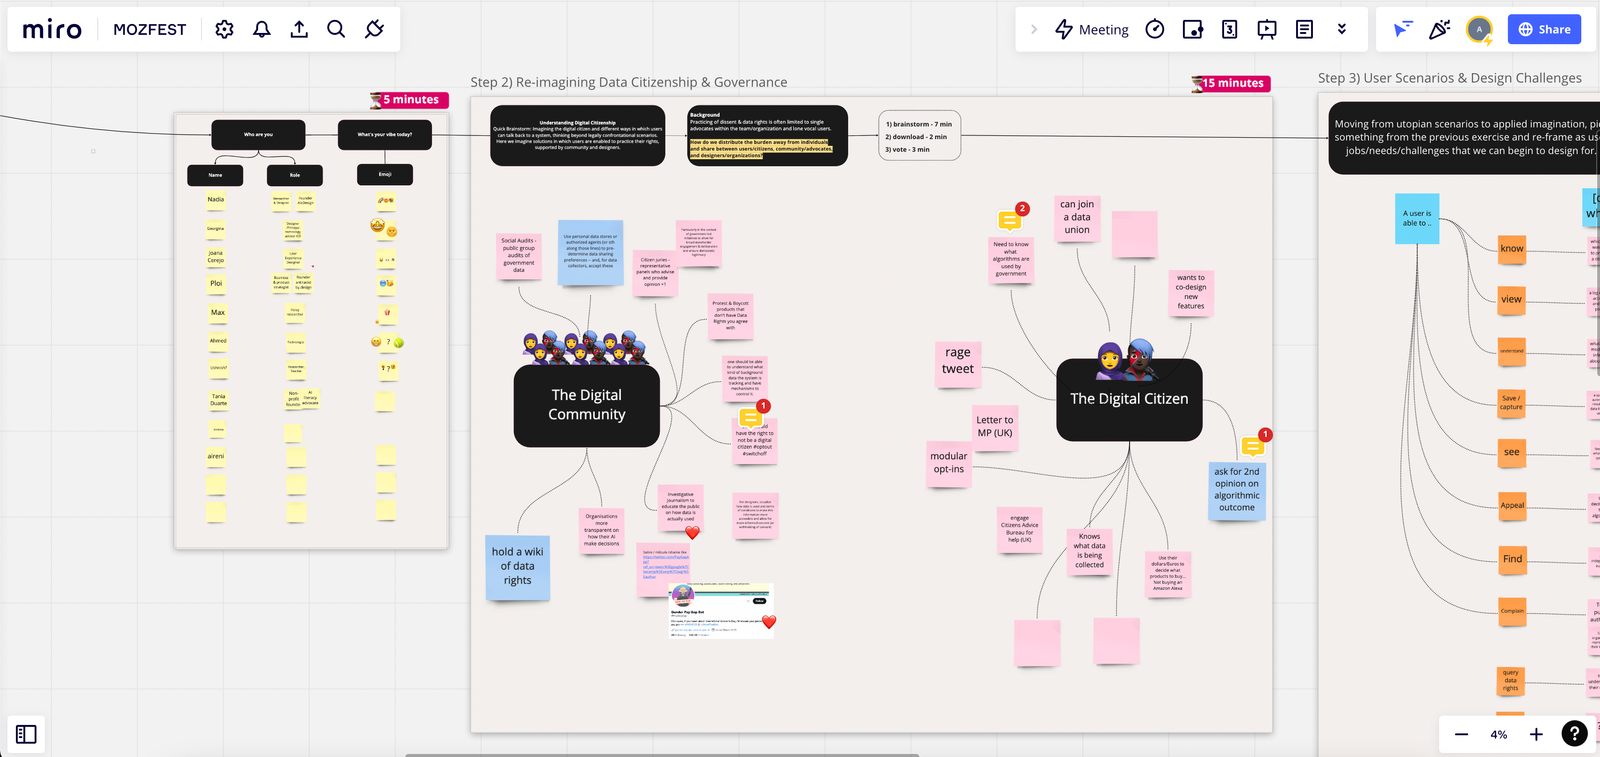The width and height of the screenshot is (1600, 757).
Task: Collapse the meeting toolbar chevron
Action: tap(1034, 30)
